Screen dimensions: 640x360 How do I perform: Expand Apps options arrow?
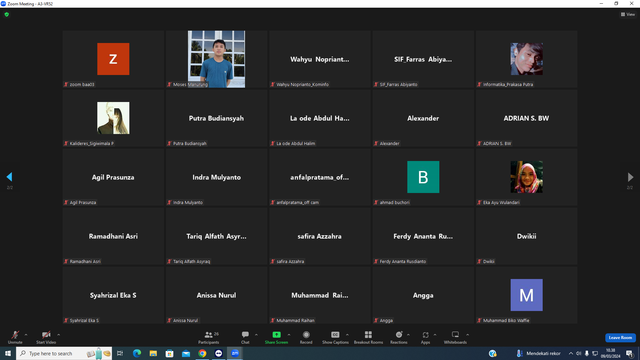coord(435,335)
